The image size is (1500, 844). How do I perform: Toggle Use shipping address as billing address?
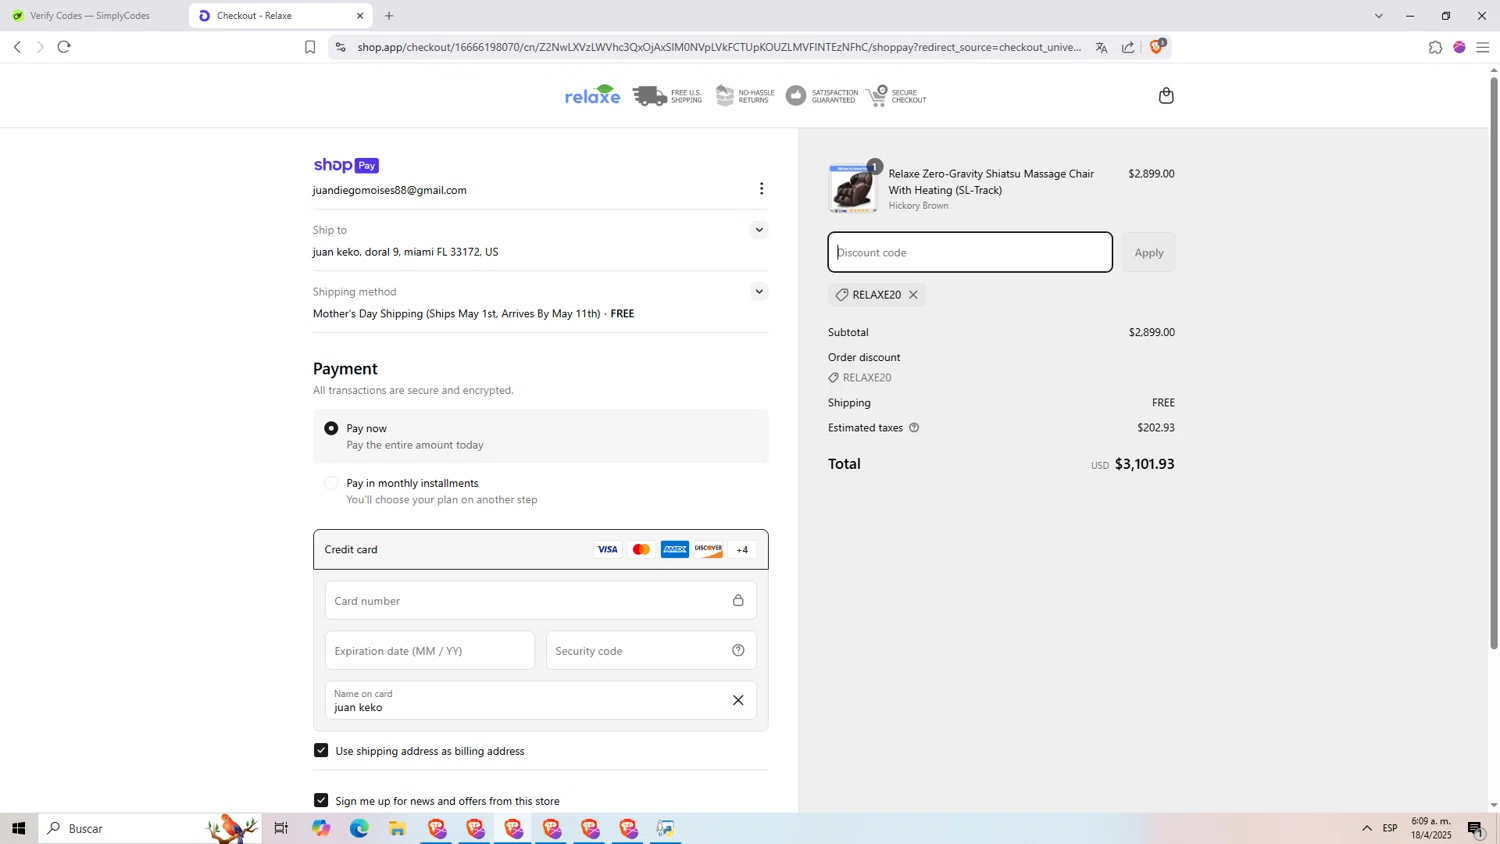[x=321, y=750]
